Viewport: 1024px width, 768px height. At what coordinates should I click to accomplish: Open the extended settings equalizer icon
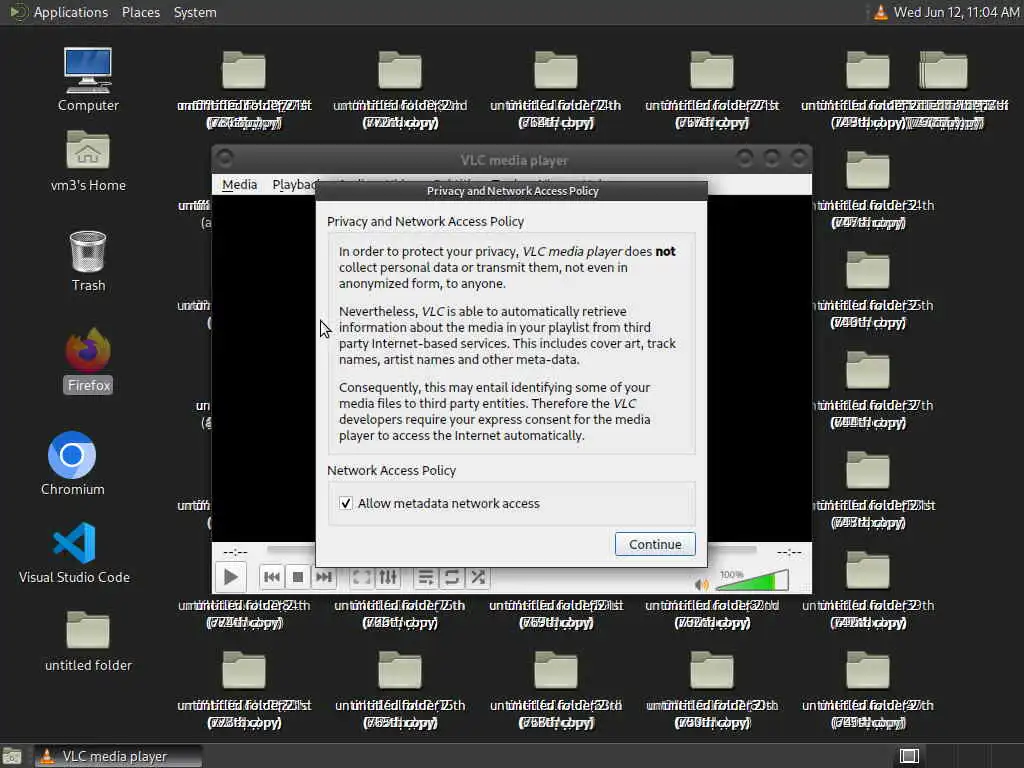388,577
